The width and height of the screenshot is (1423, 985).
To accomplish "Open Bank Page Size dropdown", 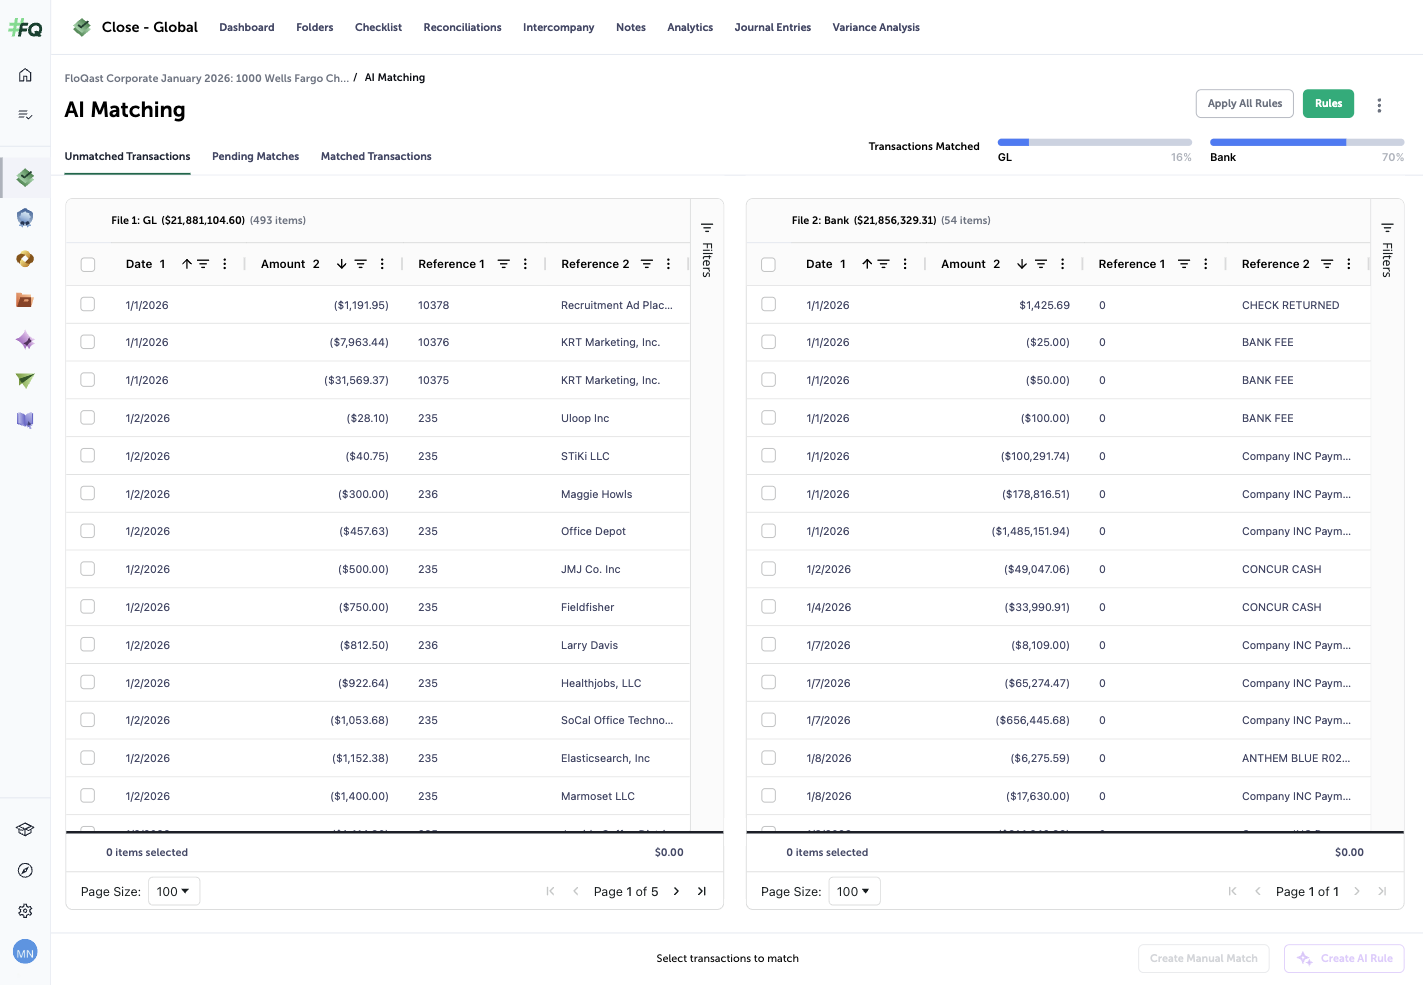I will 854,891.
